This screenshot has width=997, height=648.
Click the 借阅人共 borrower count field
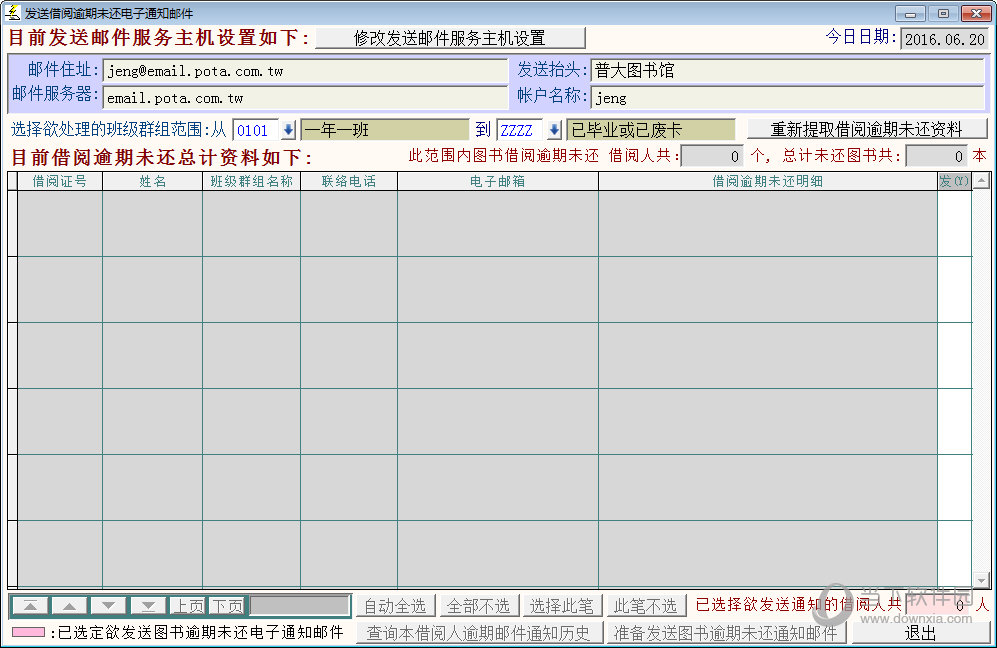[x=712, y=156]
